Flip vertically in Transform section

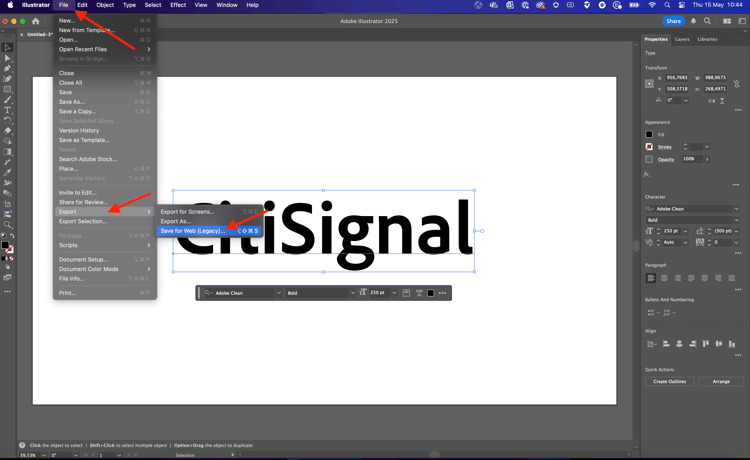pos(722,101)
